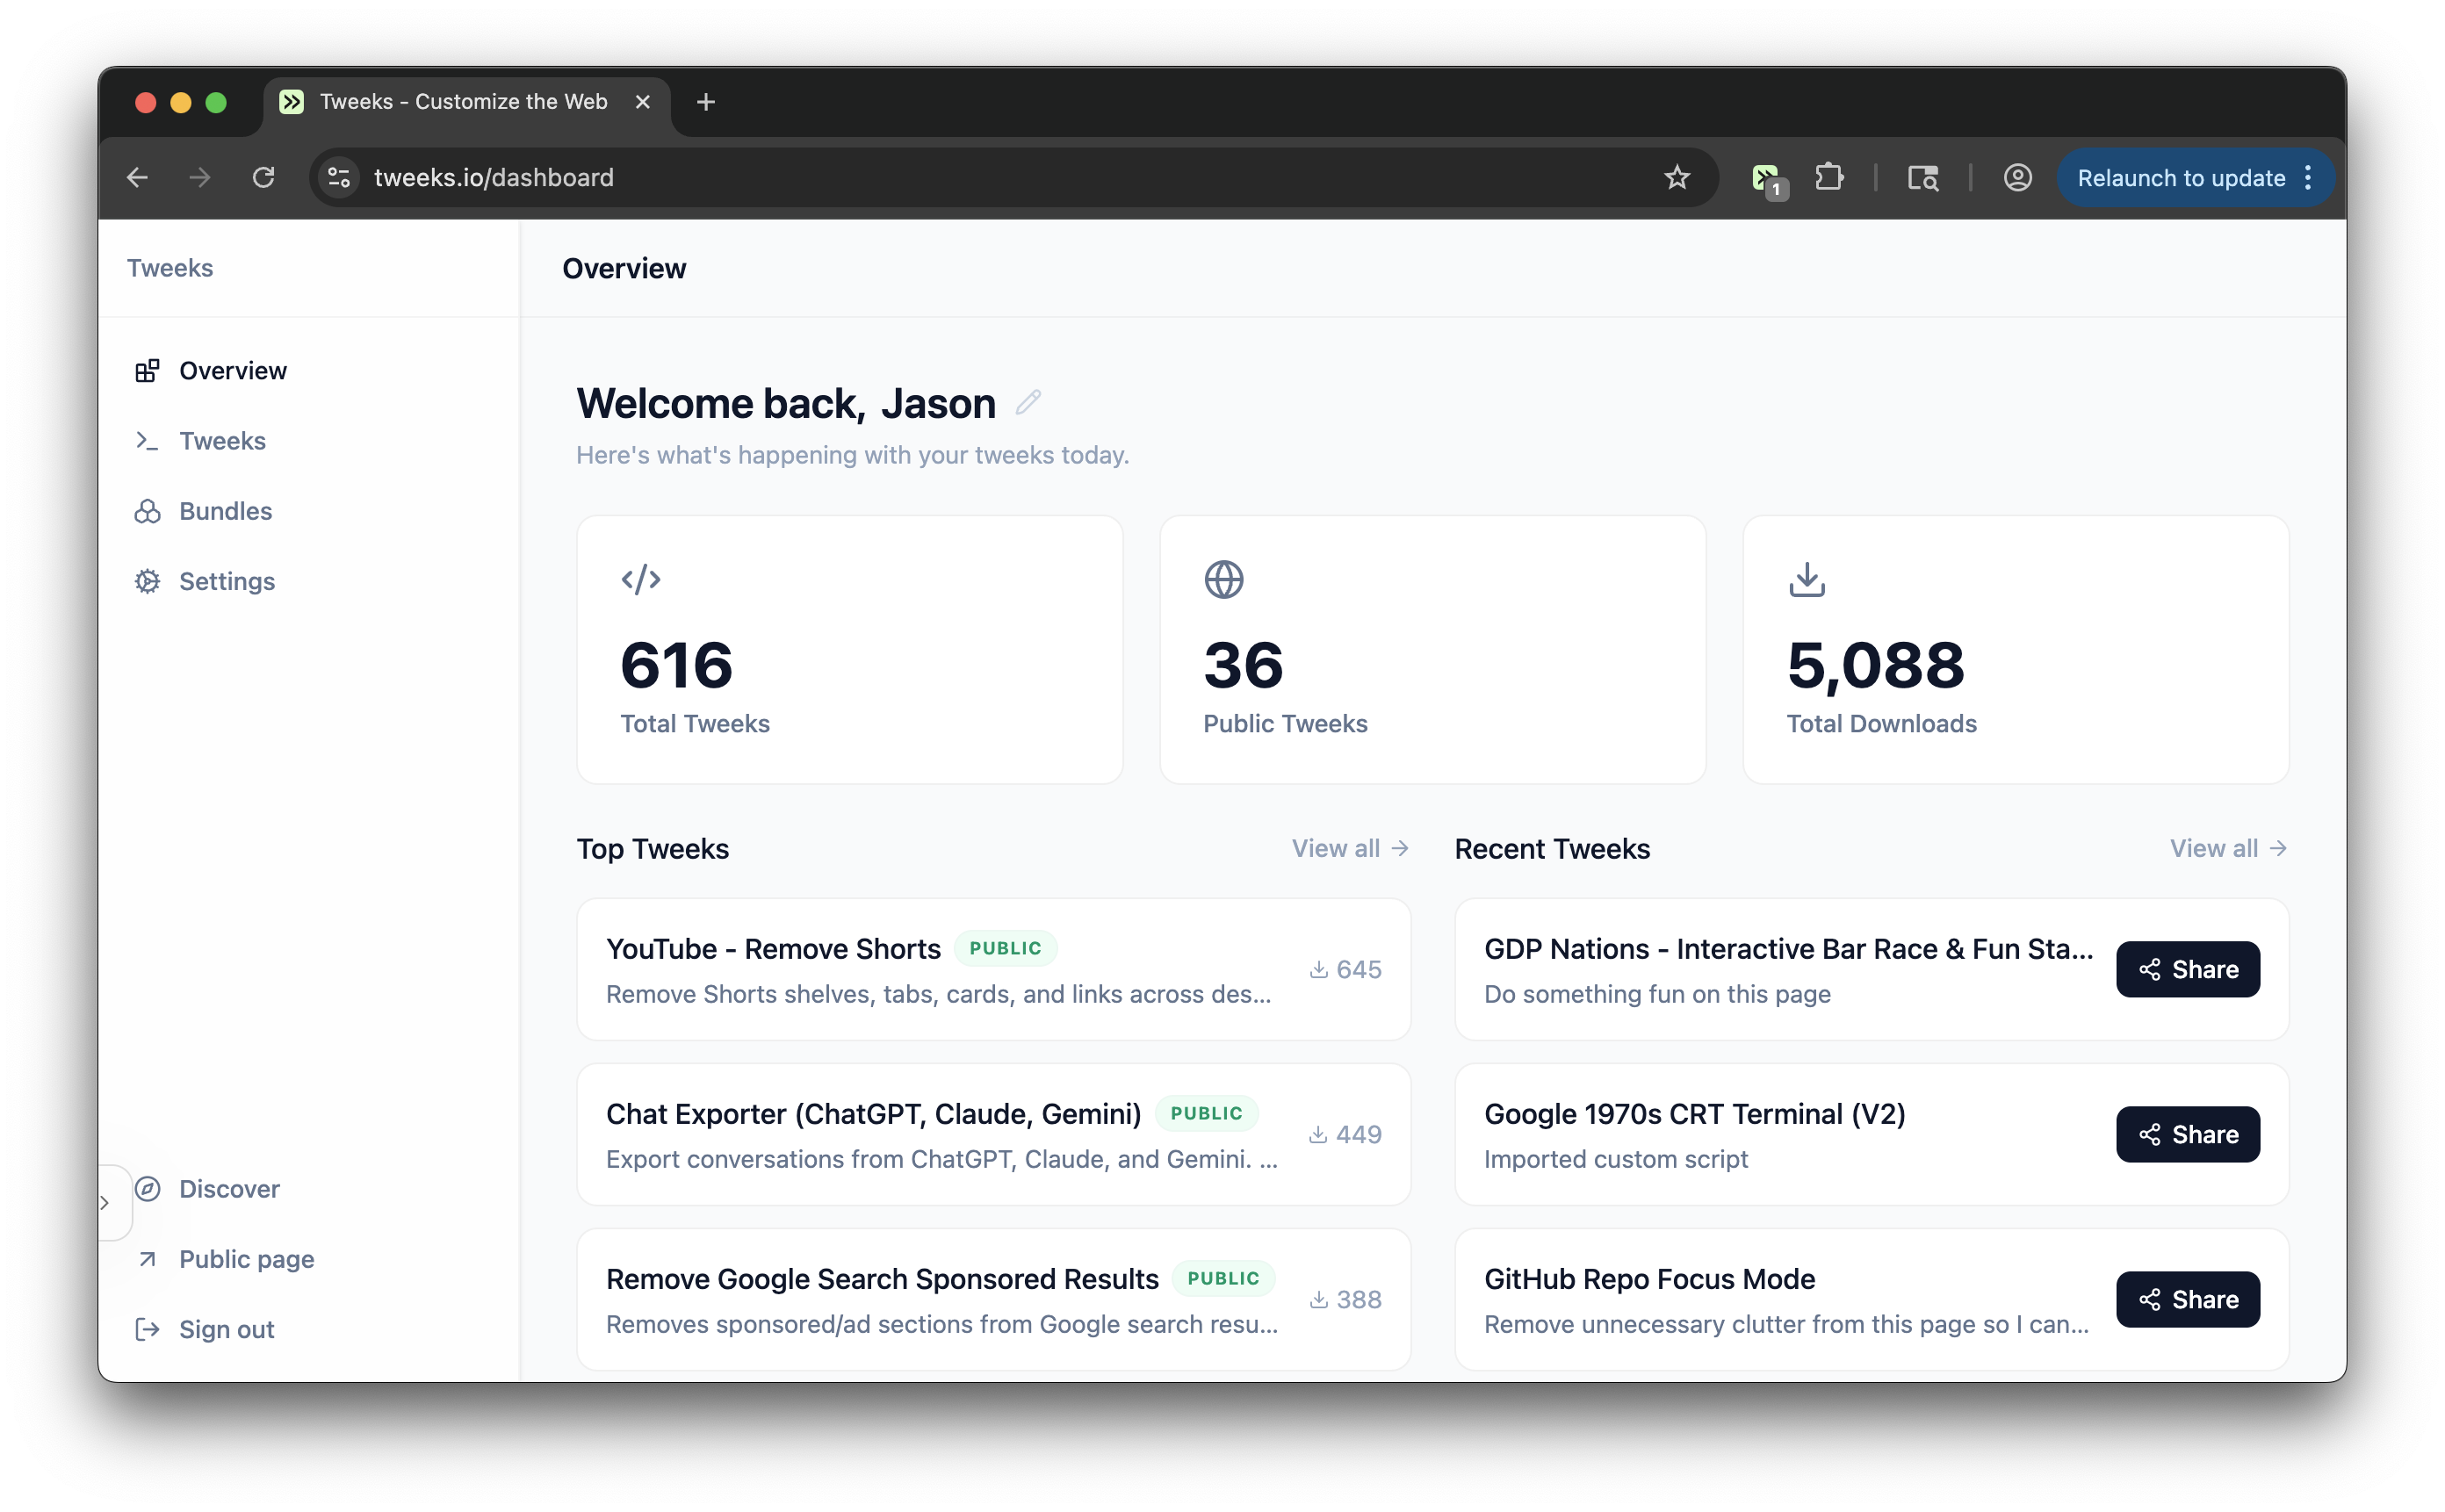2445x1512 pixels.
Task: Collapse the sidebar with the chevron toggle
Action: [108, 1202]
